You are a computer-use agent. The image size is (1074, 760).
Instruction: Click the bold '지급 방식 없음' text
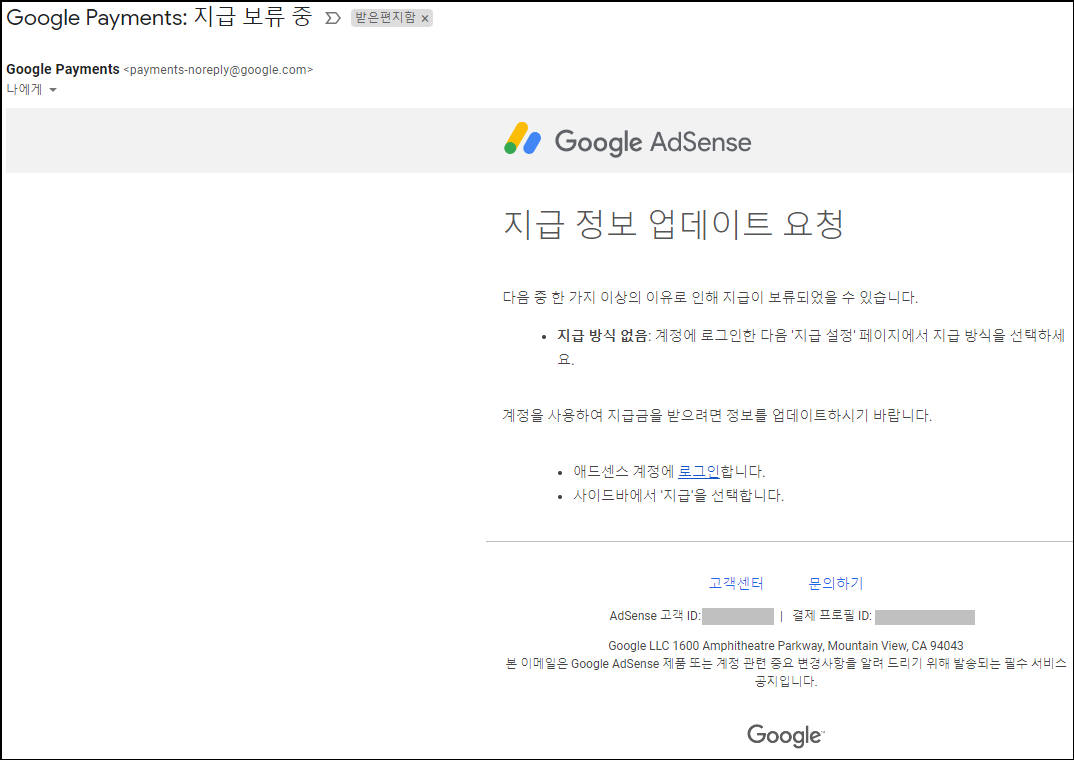602,335
